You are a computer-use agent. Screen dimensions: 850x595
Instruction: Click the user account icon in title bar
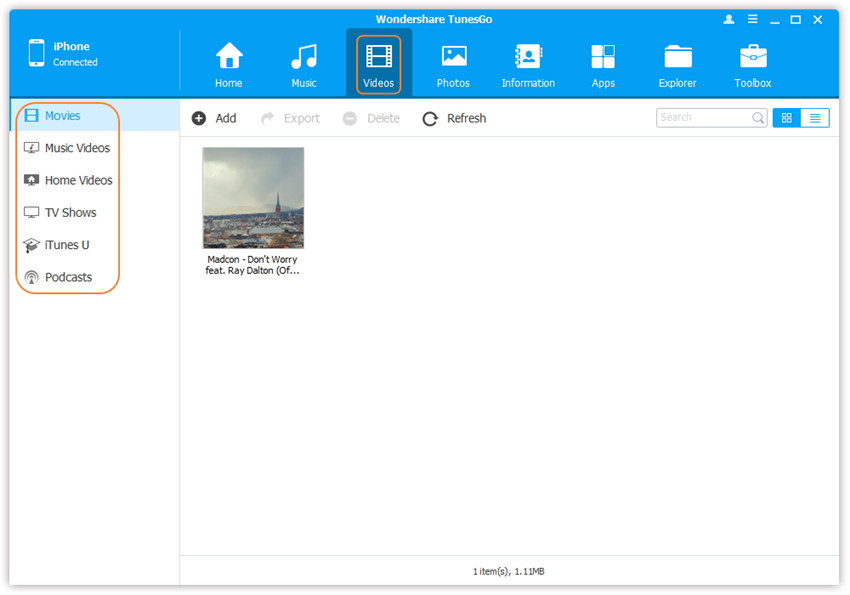tap(727, 19)
